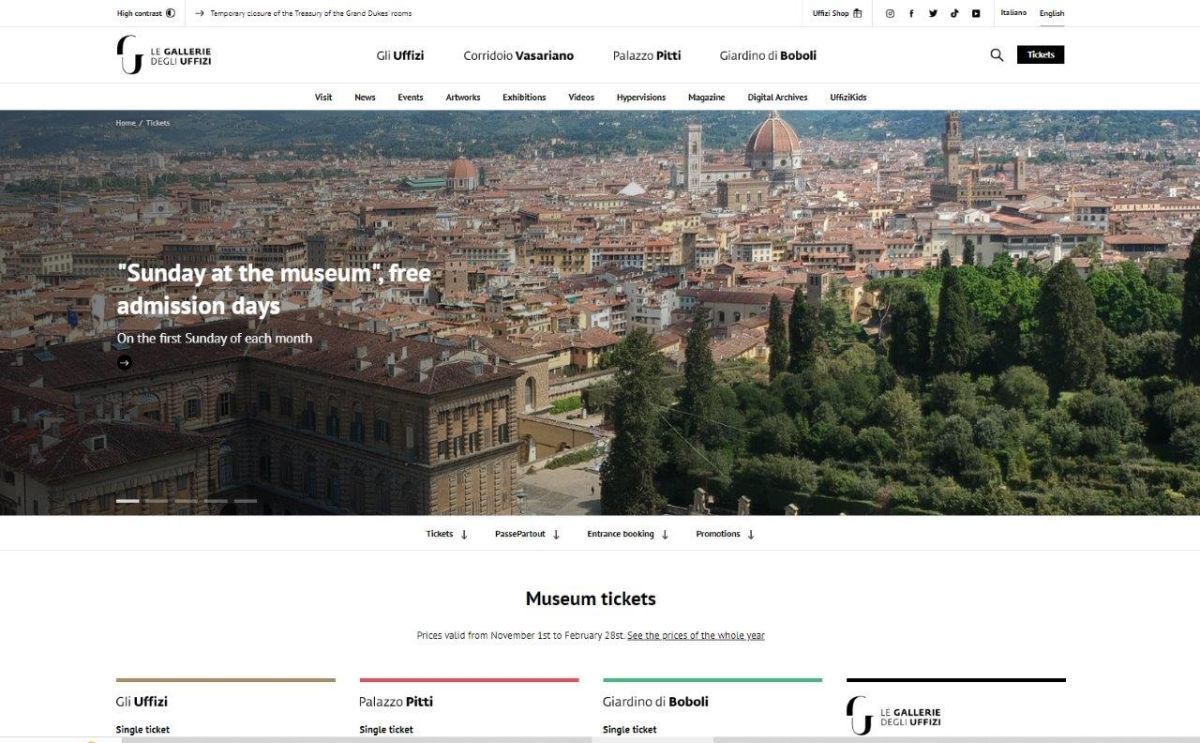
Task: Select the second hero carousel slide indicator
Action: [156, 501]
